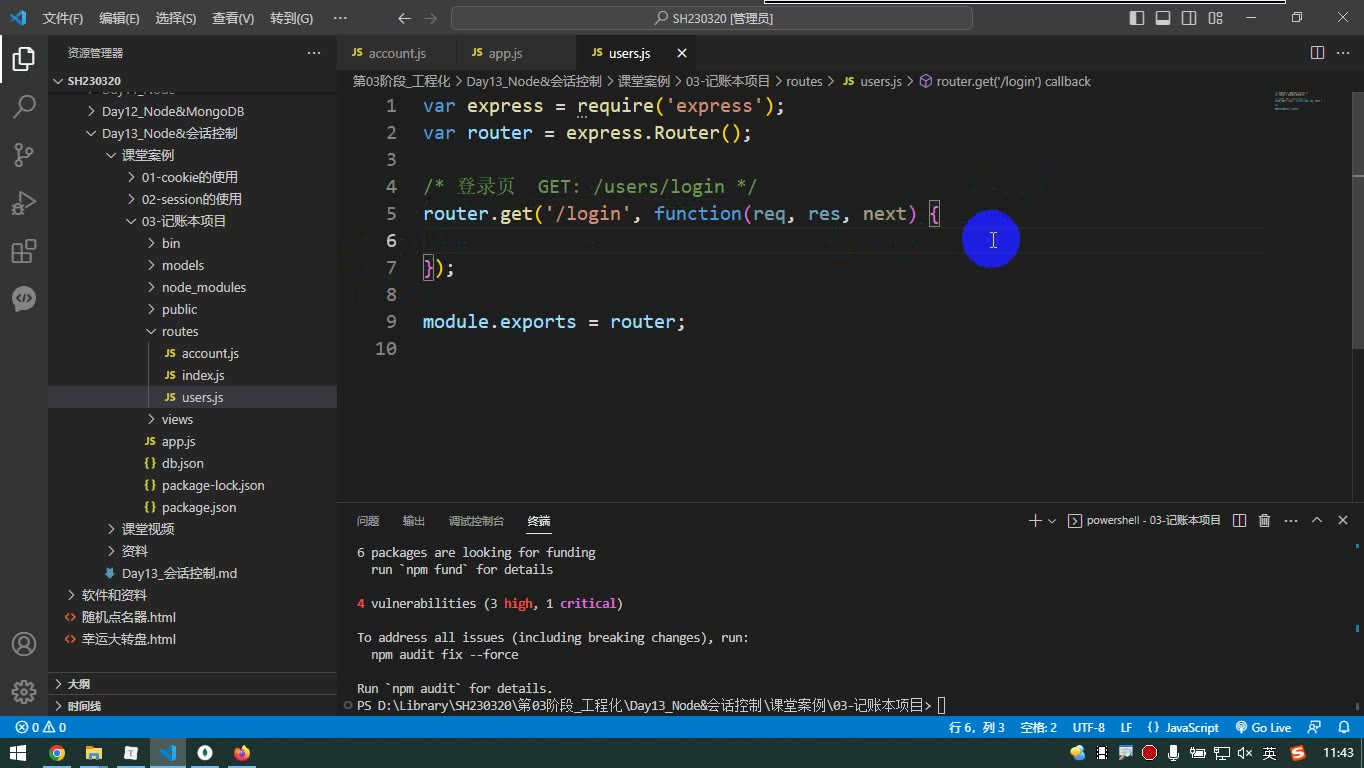The width and height of the screenshot is (1364, 768).
Task: Open index.js in the file tree
Action: coord(203,375)
